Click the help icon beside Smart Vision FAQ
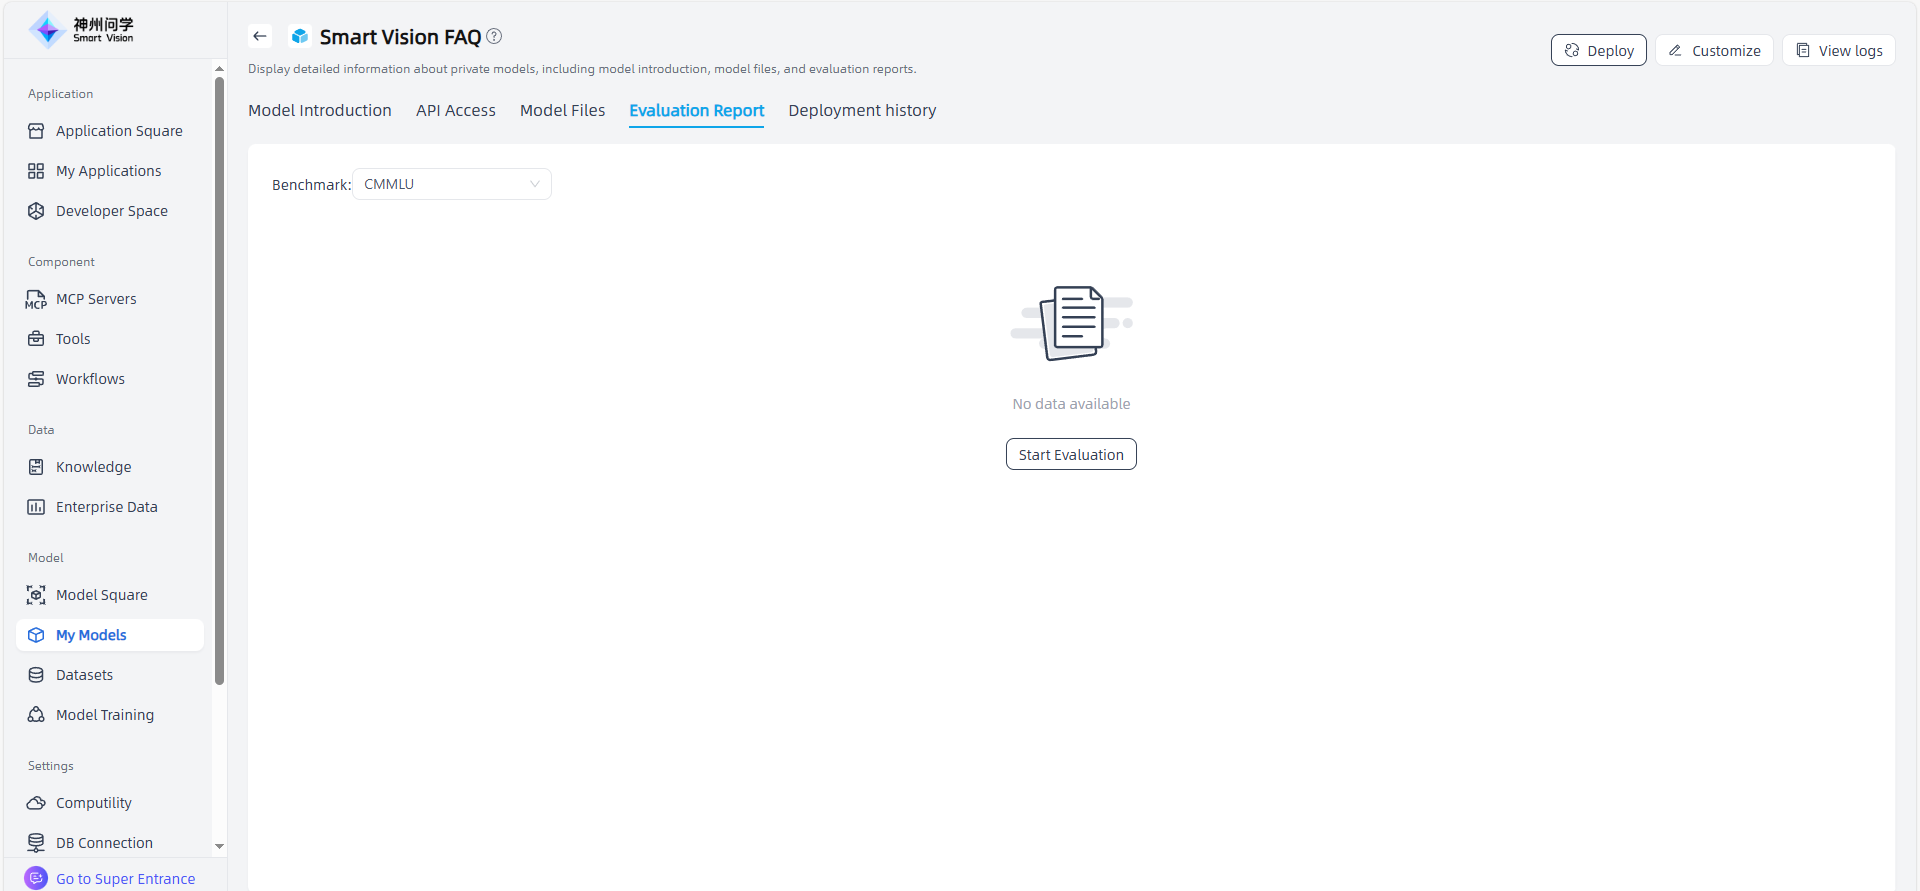 coord(494,37)
